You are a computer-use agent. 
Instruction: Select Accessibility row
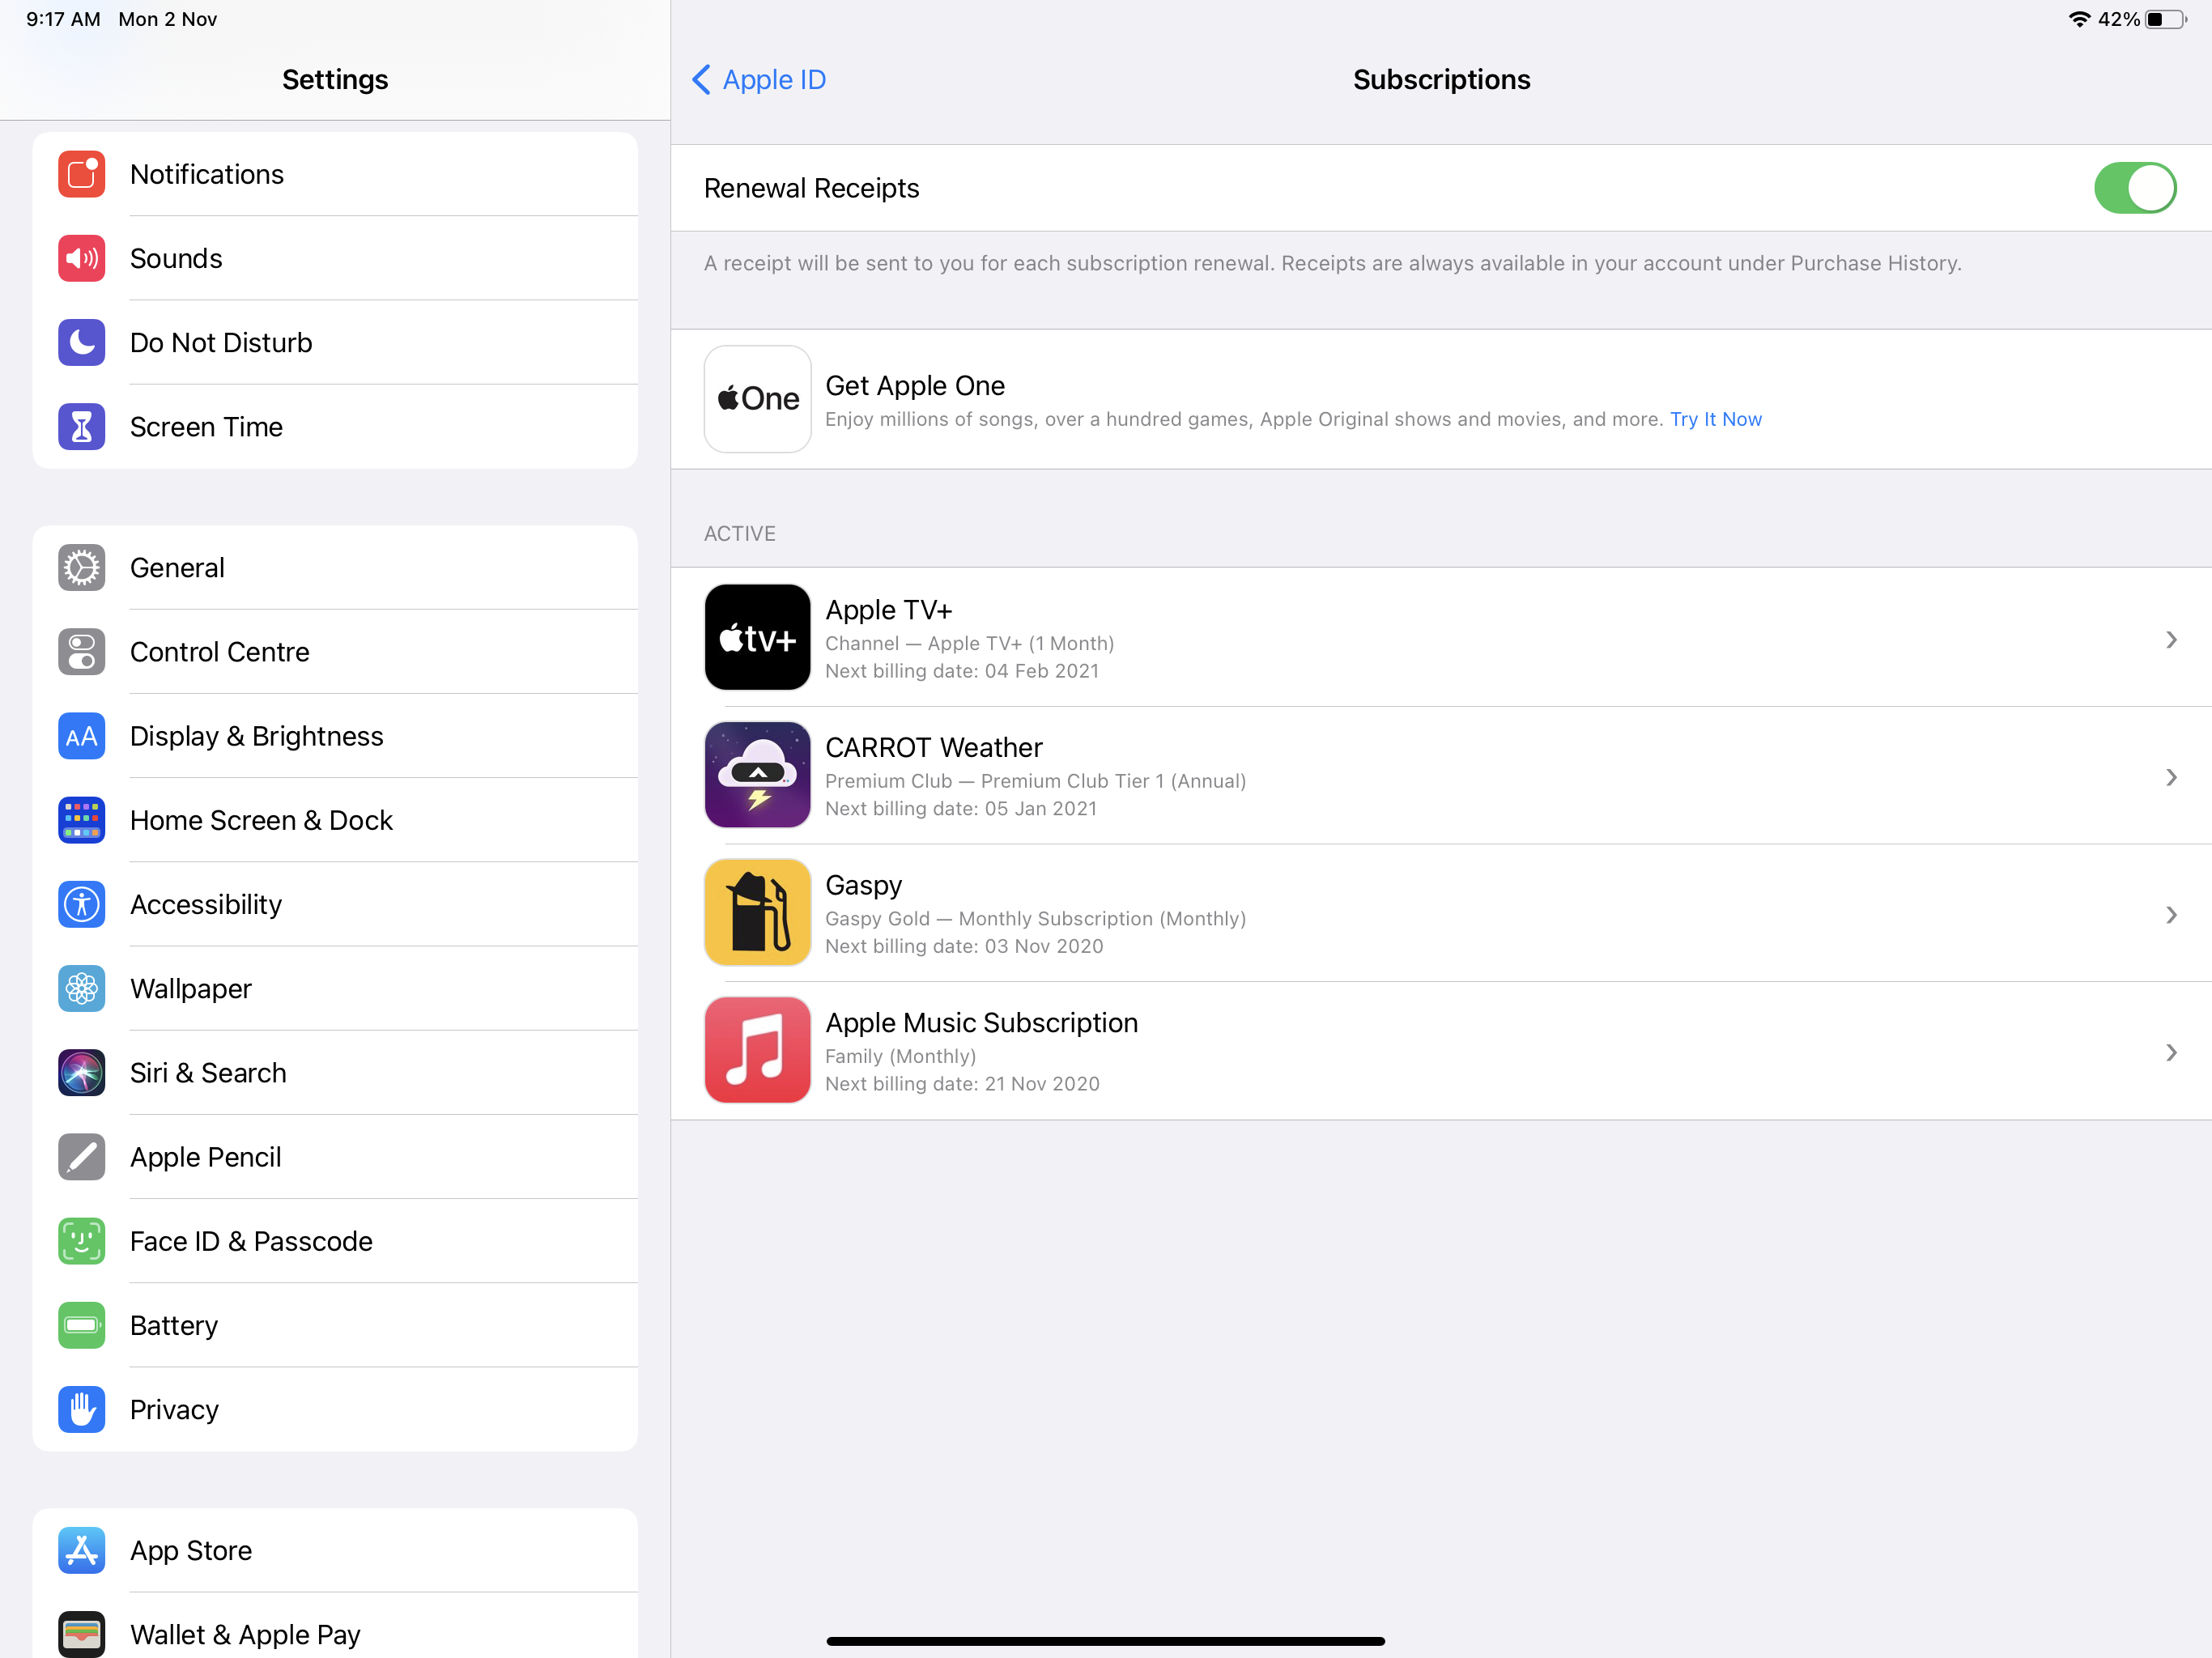[x=335, y=904]
